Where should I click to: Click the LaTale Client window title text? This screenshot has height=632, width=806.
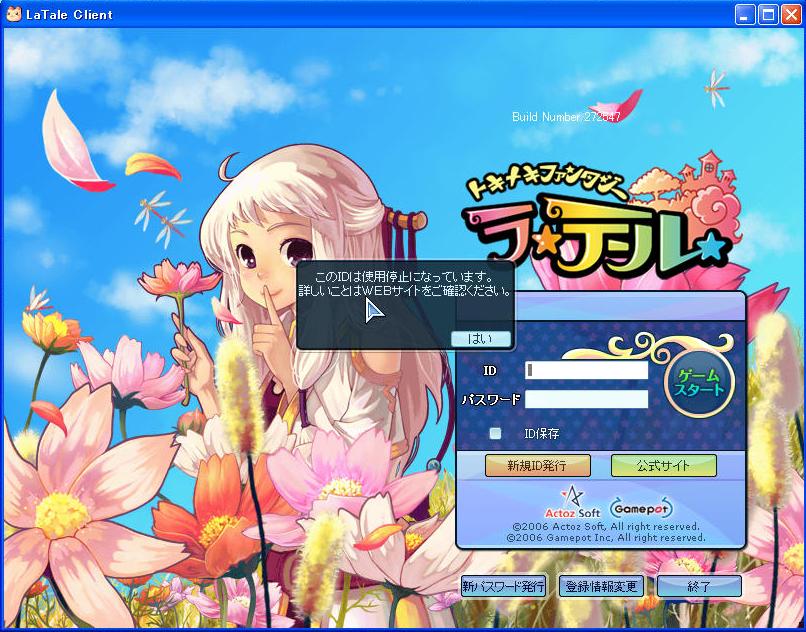[x=69, y=14]
